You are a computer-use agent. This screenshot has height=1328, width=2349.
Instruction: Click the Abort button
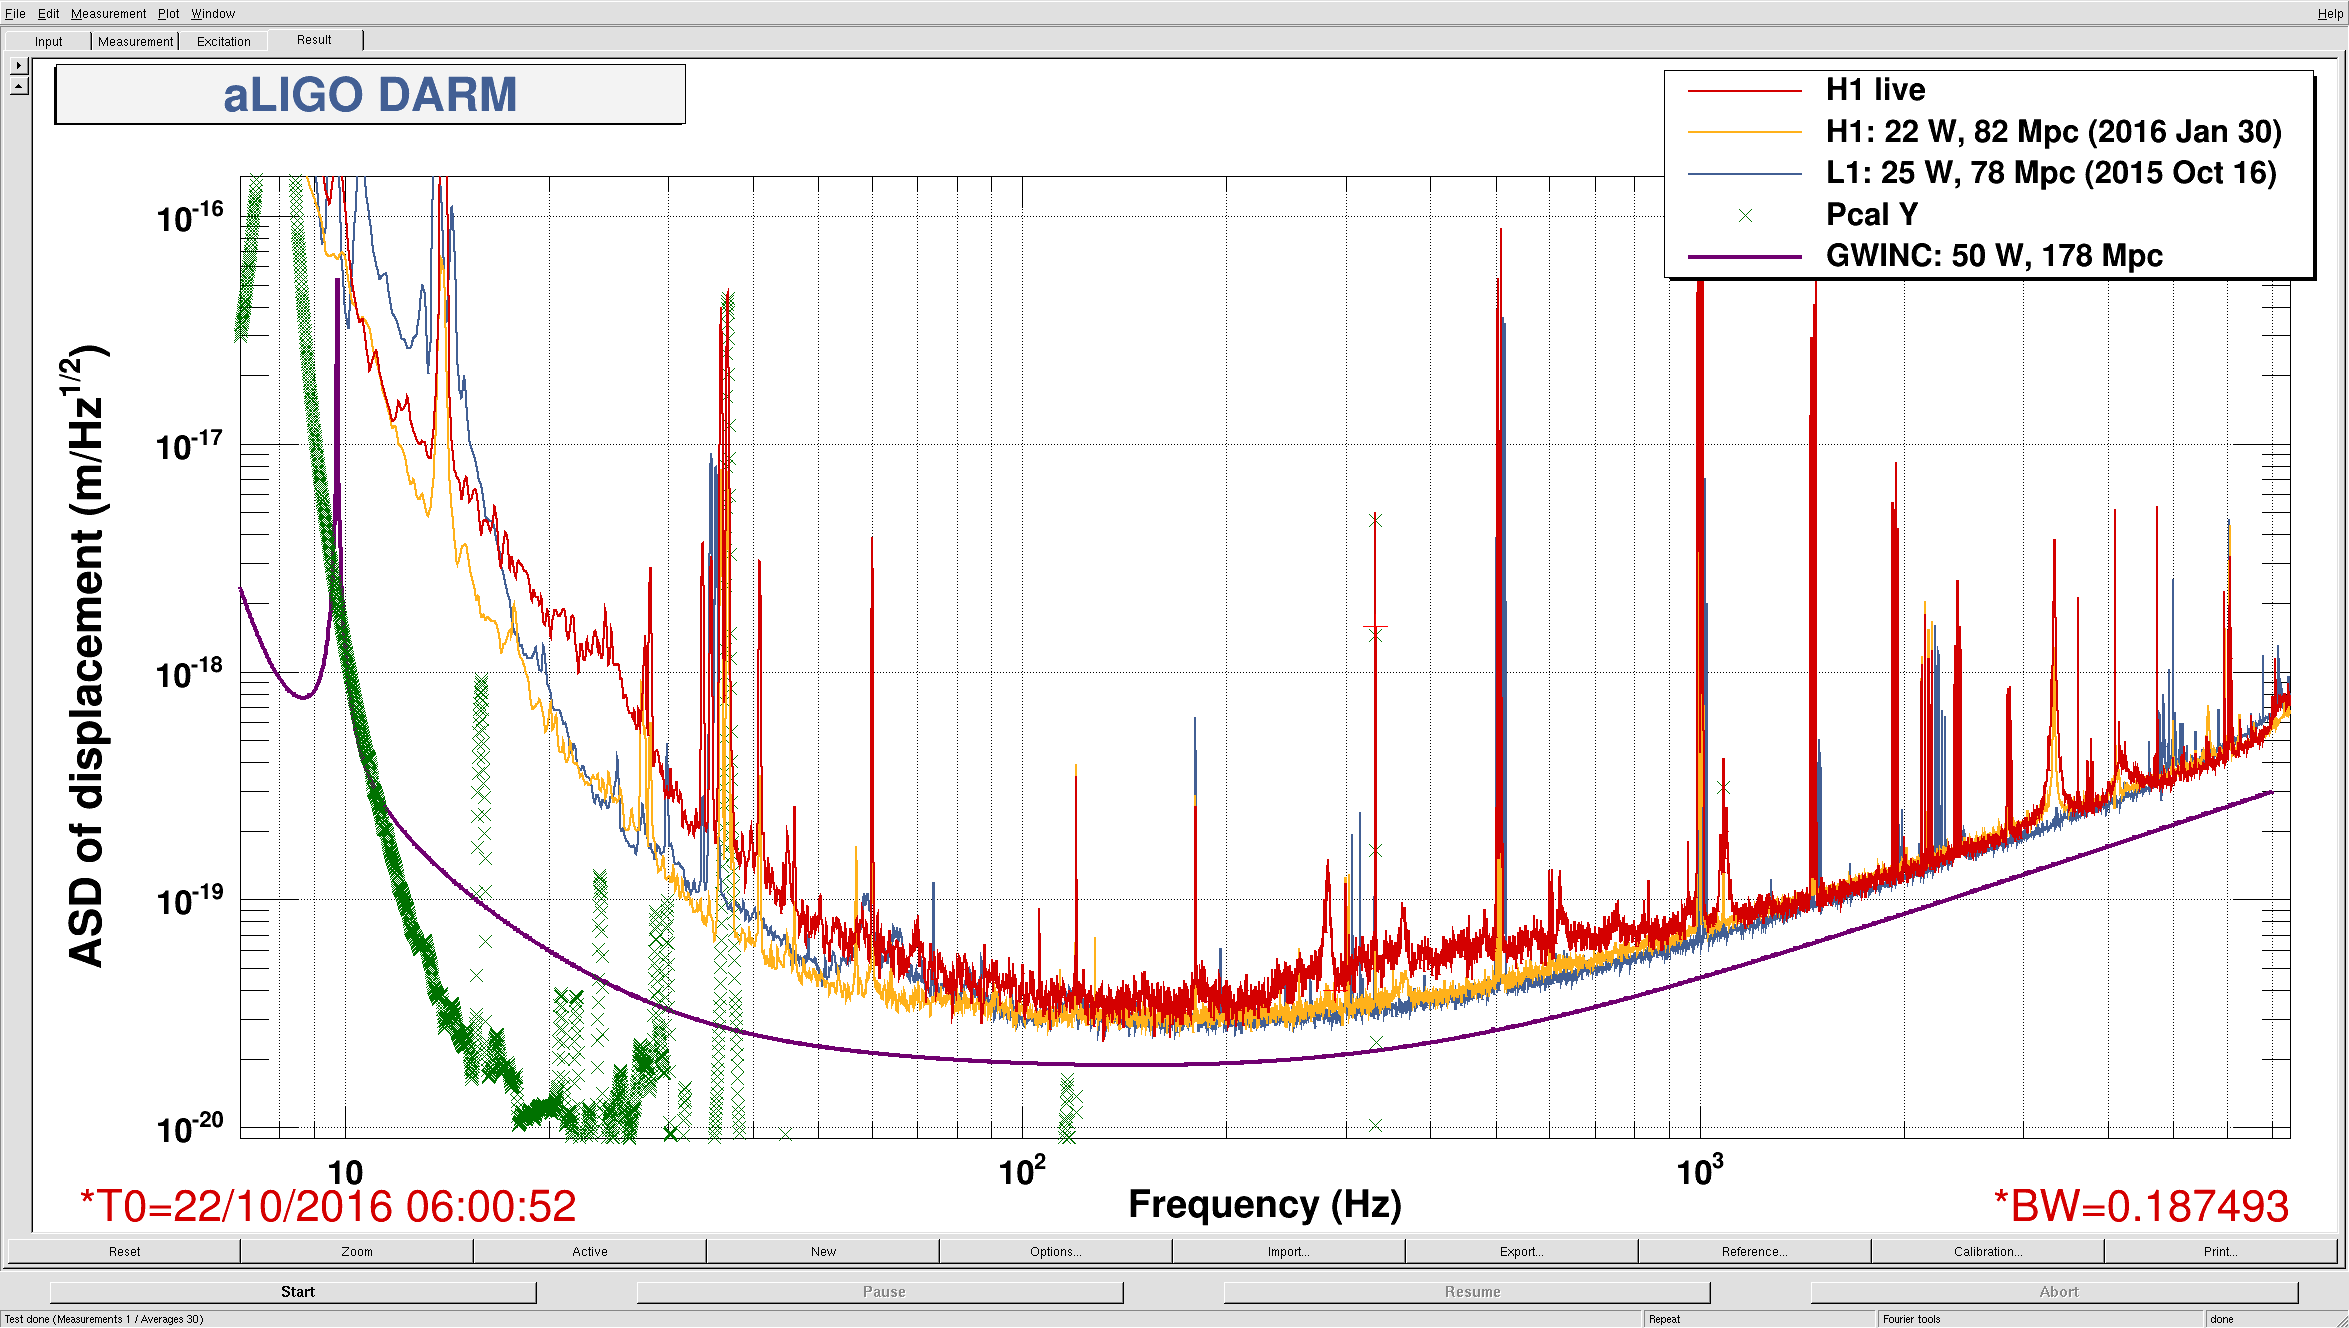pyautogui.click(x=2054, y=1292)
